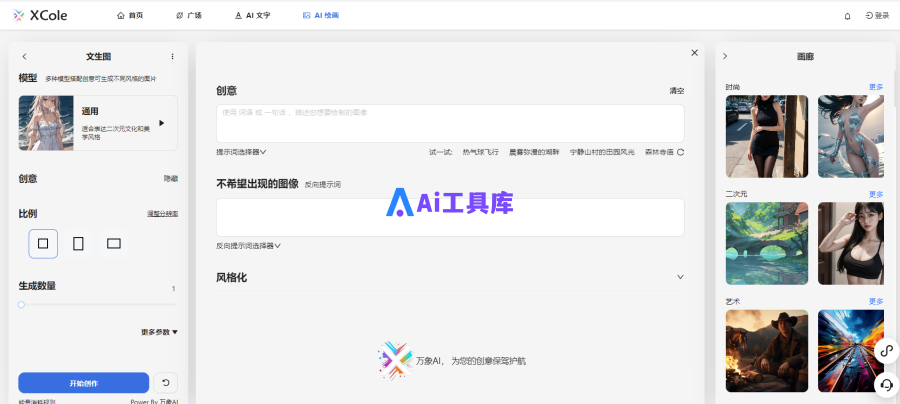The image size is (900, 404).
Task: Refresh the prompt suggestions
Action: [681, 152]
